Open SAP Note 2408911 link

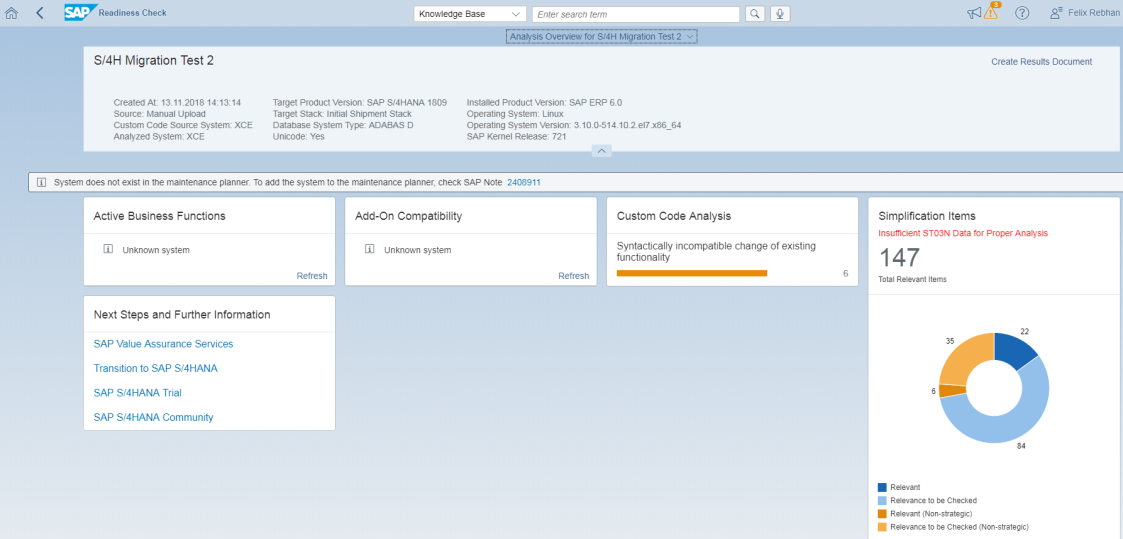coord(524,183)
